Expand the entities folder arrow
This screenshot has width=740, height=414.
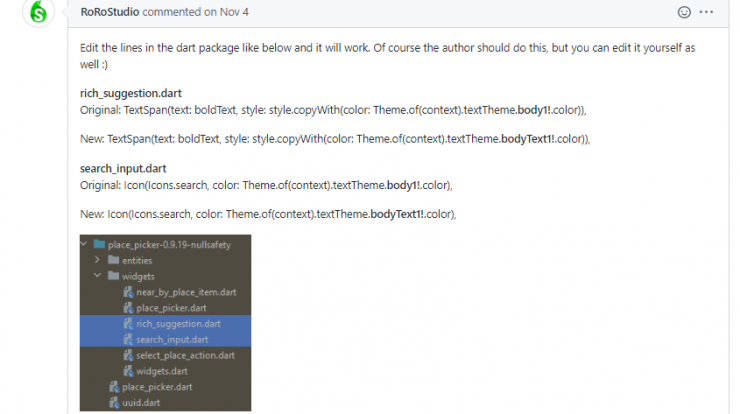tap(97, 260)
